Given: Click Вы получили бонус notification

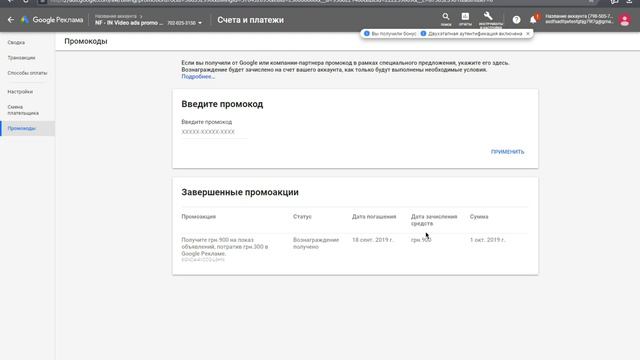Looking at the screenshot, I should click(390, 34).
